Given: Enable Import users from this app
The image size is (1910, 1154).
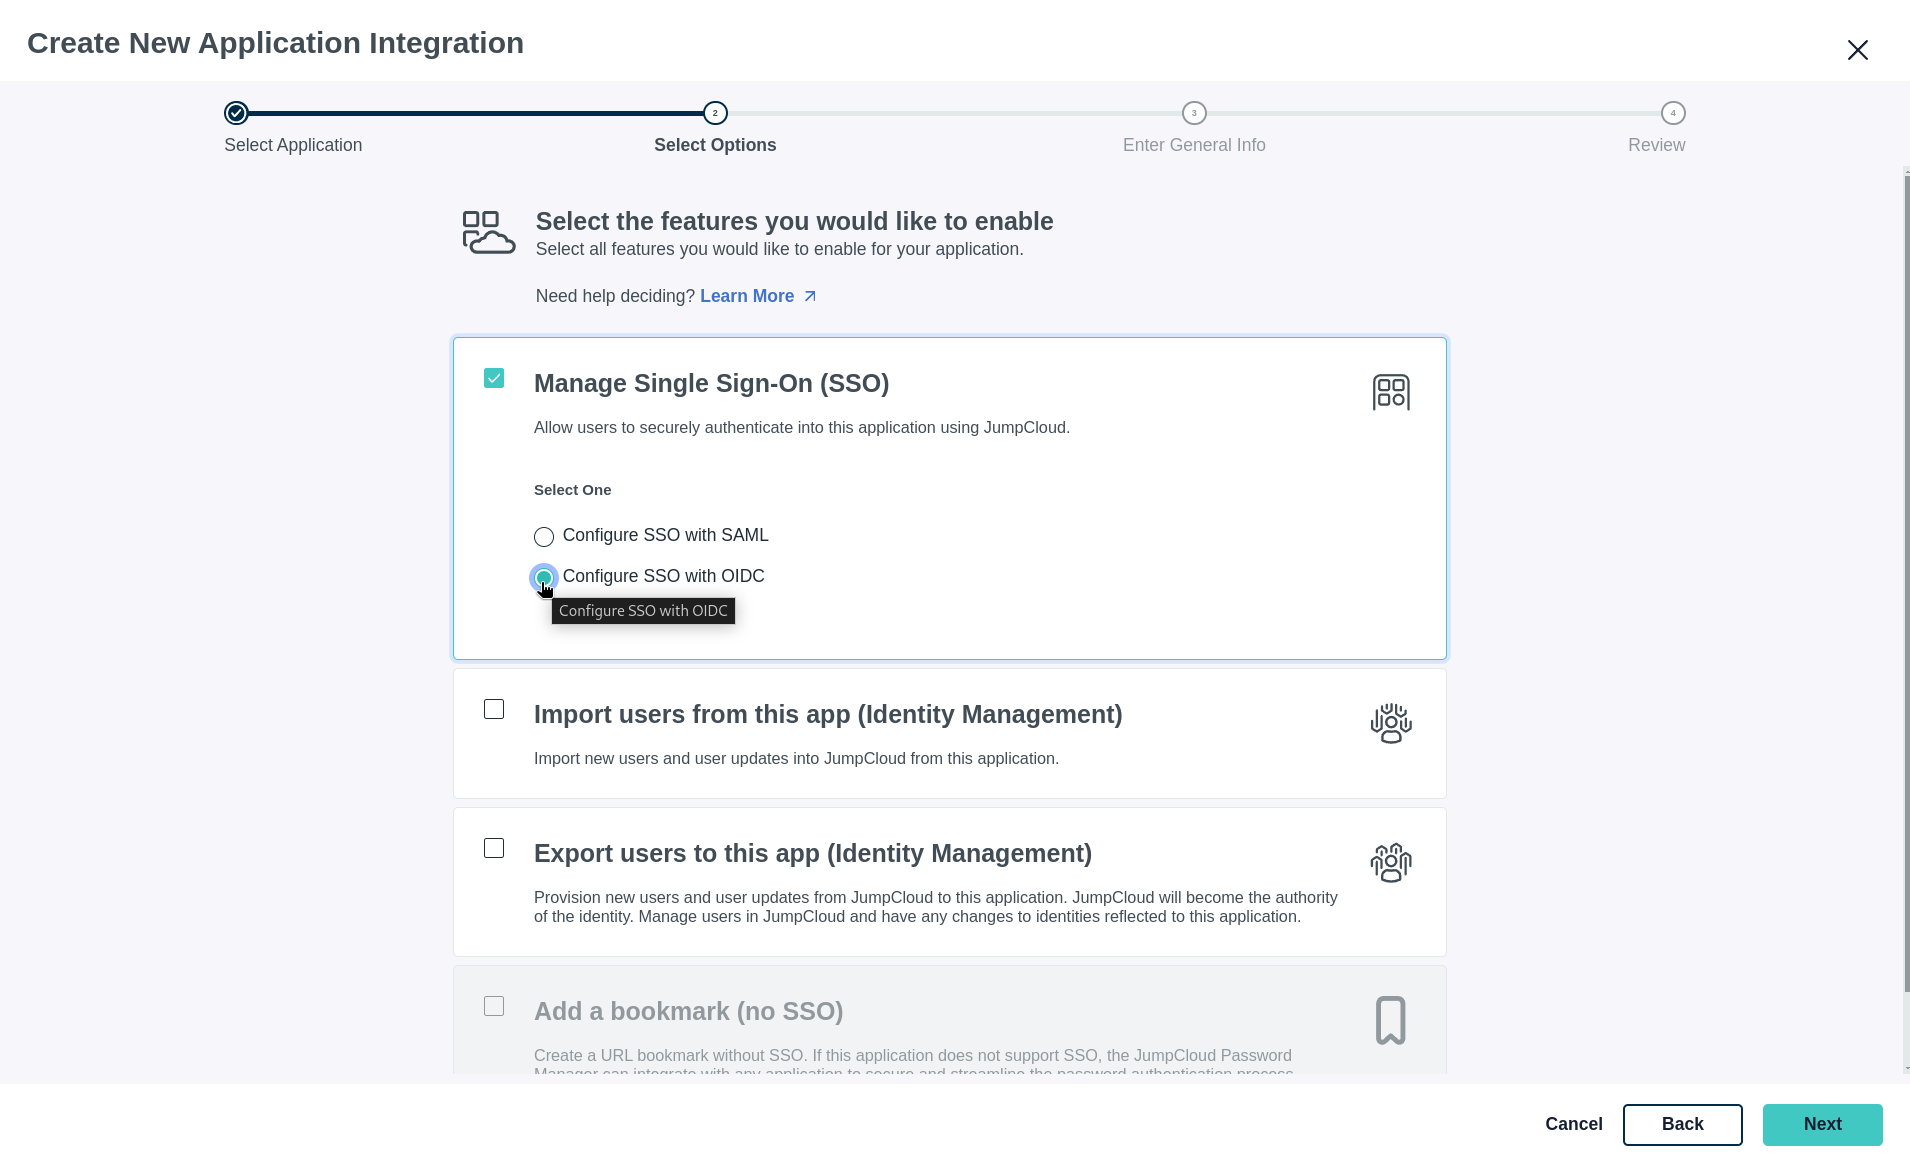Looking at the screenshot, I should [494, 709].
